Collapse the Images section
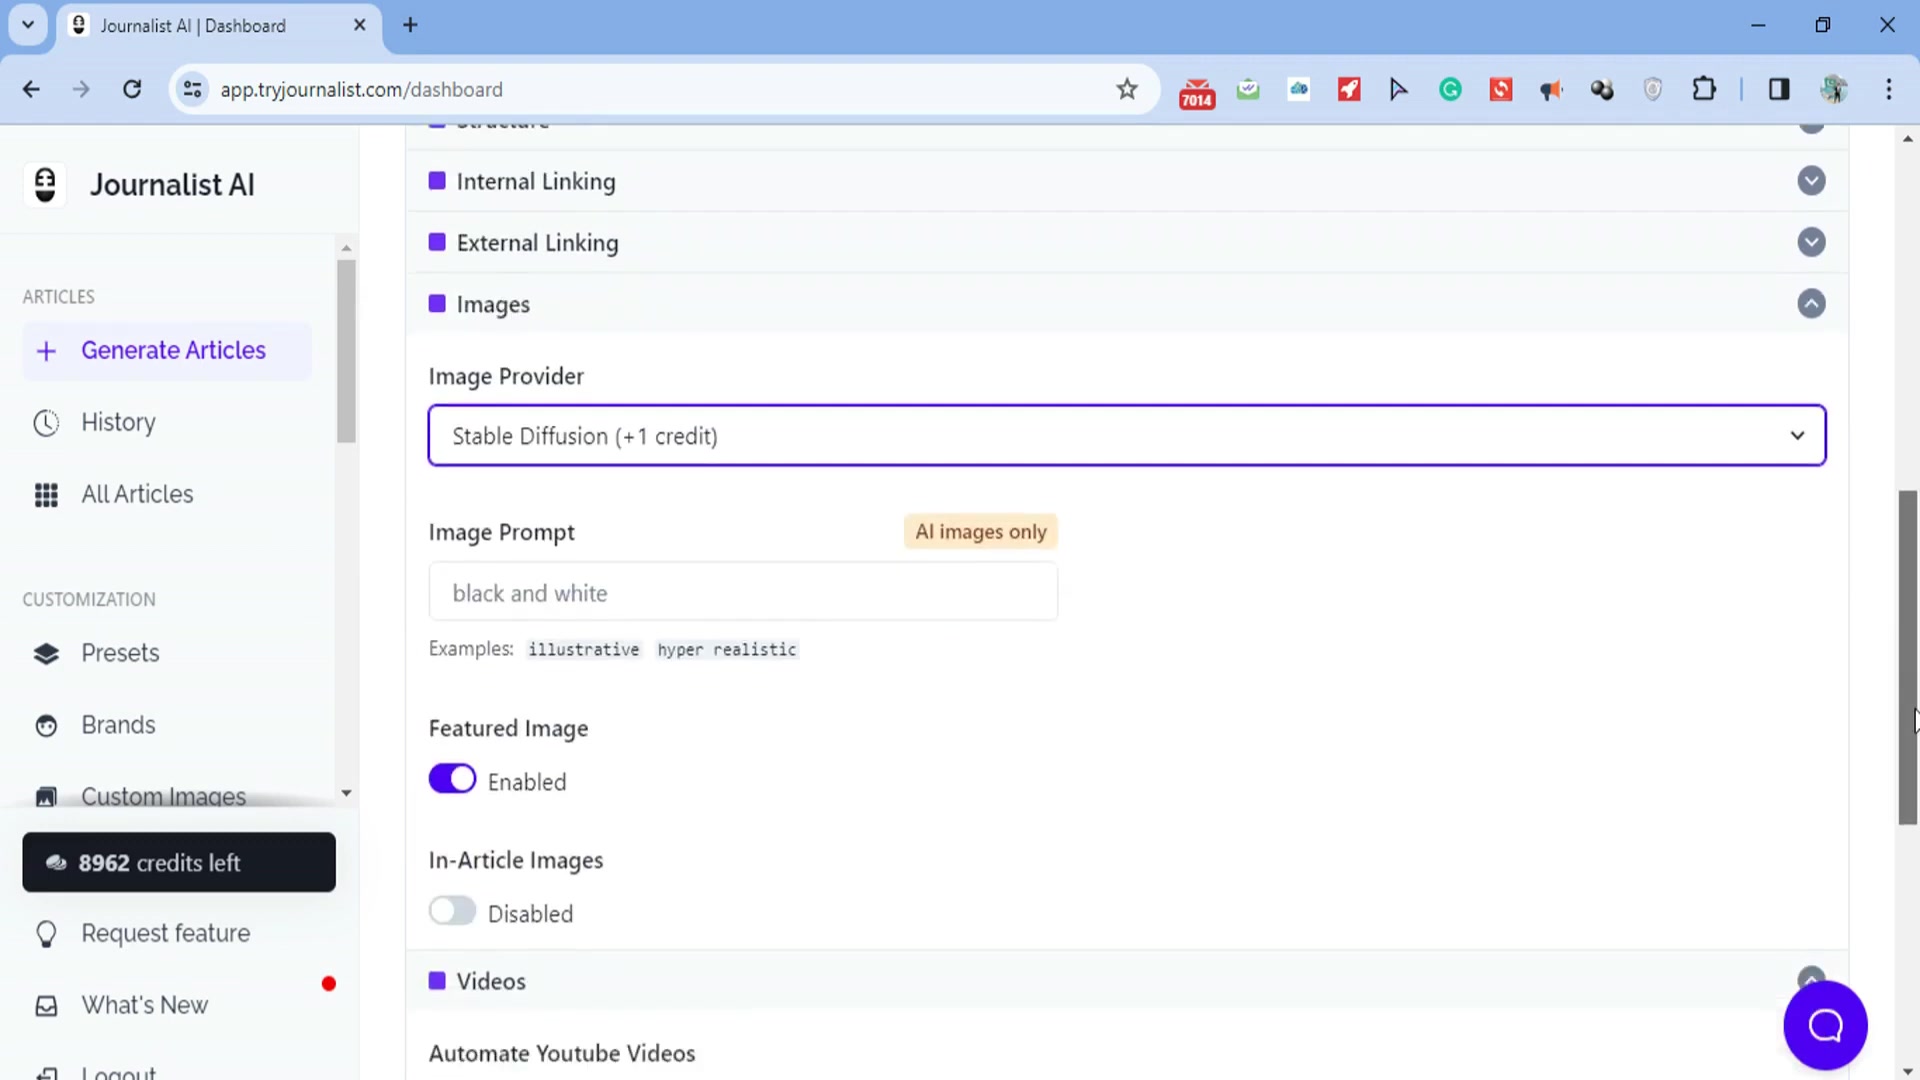The image size is (1920, 1080). click(x=1811, y=304)
